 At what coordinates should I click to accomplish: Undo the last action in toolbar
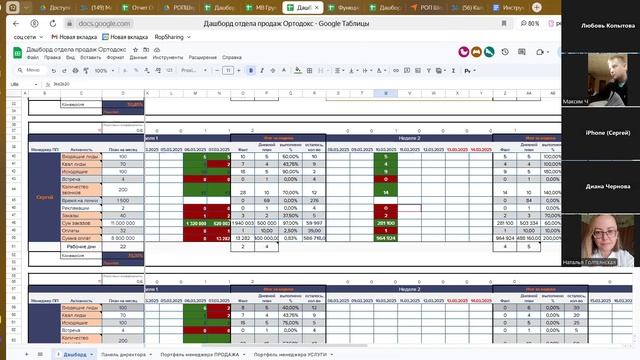point(53,71)
